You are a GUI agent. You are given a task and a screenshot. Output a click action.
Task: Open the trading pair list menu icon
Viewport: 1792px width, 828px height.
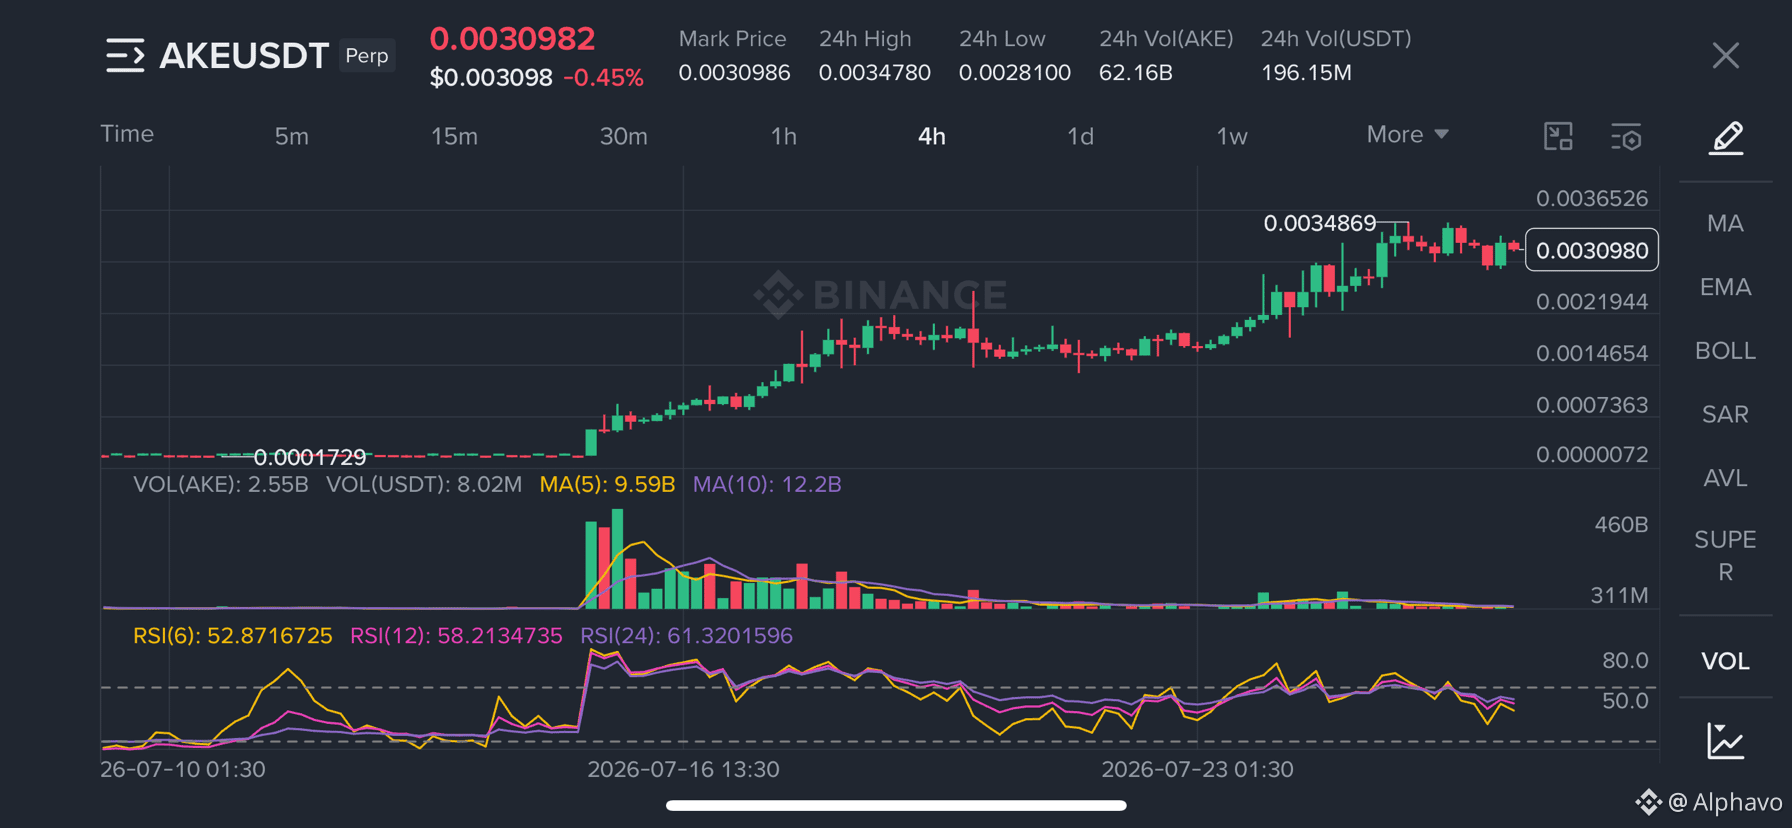click(x=125, y=55)
